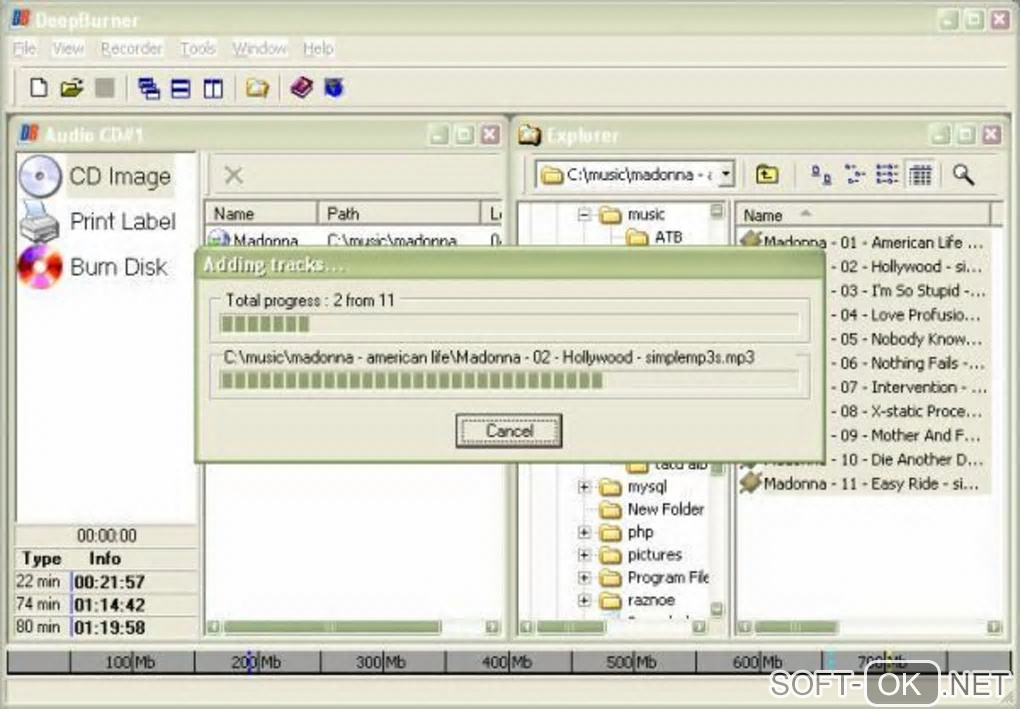The height and width of the screenshot is (709, 1020).
Task: Switch Explorer to large icons view
Action: (x=821, y=174)
